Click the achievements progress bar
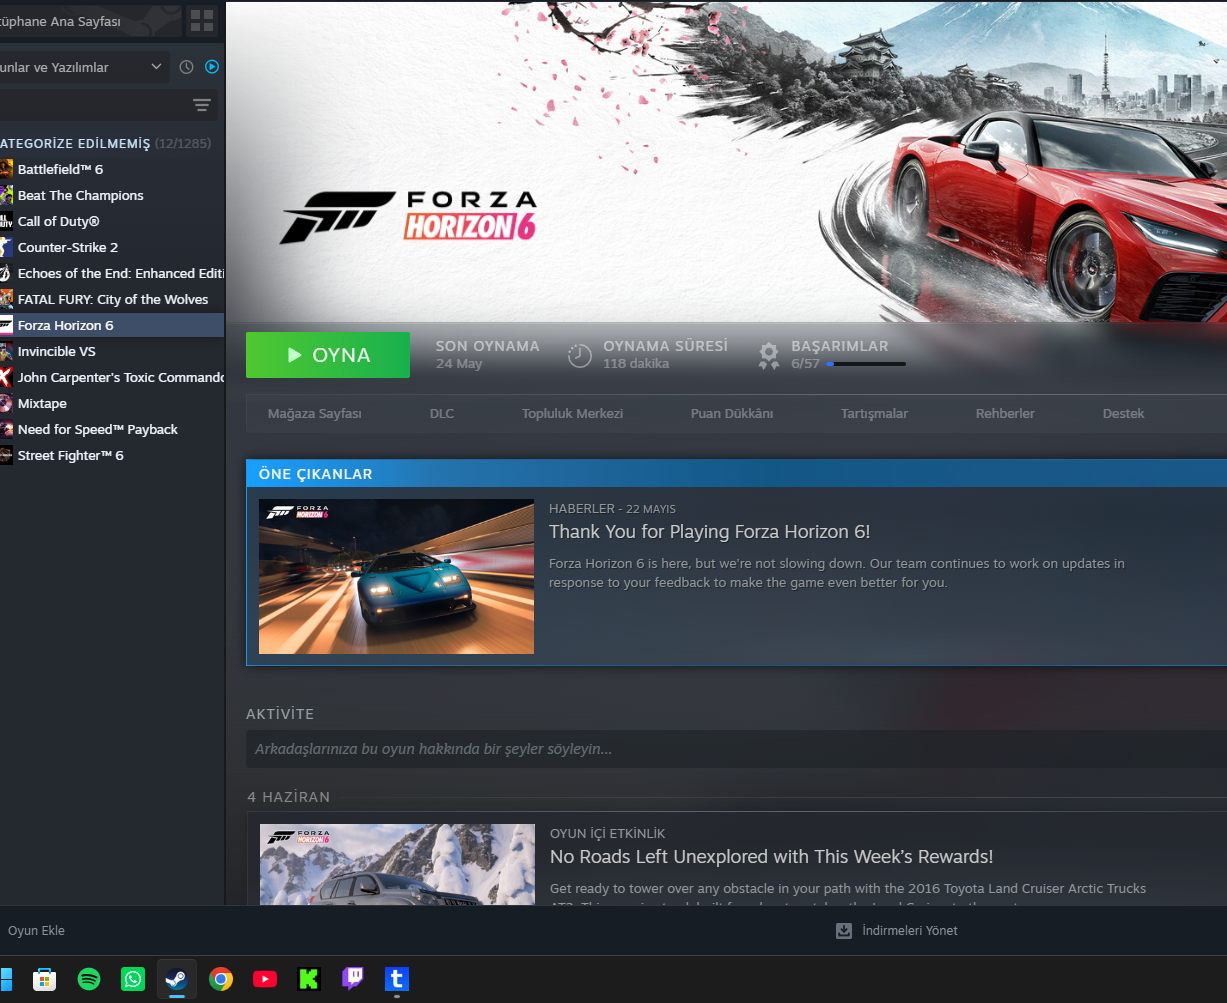Screen dimensions: 1227x1003 click(x=866, y=364)
